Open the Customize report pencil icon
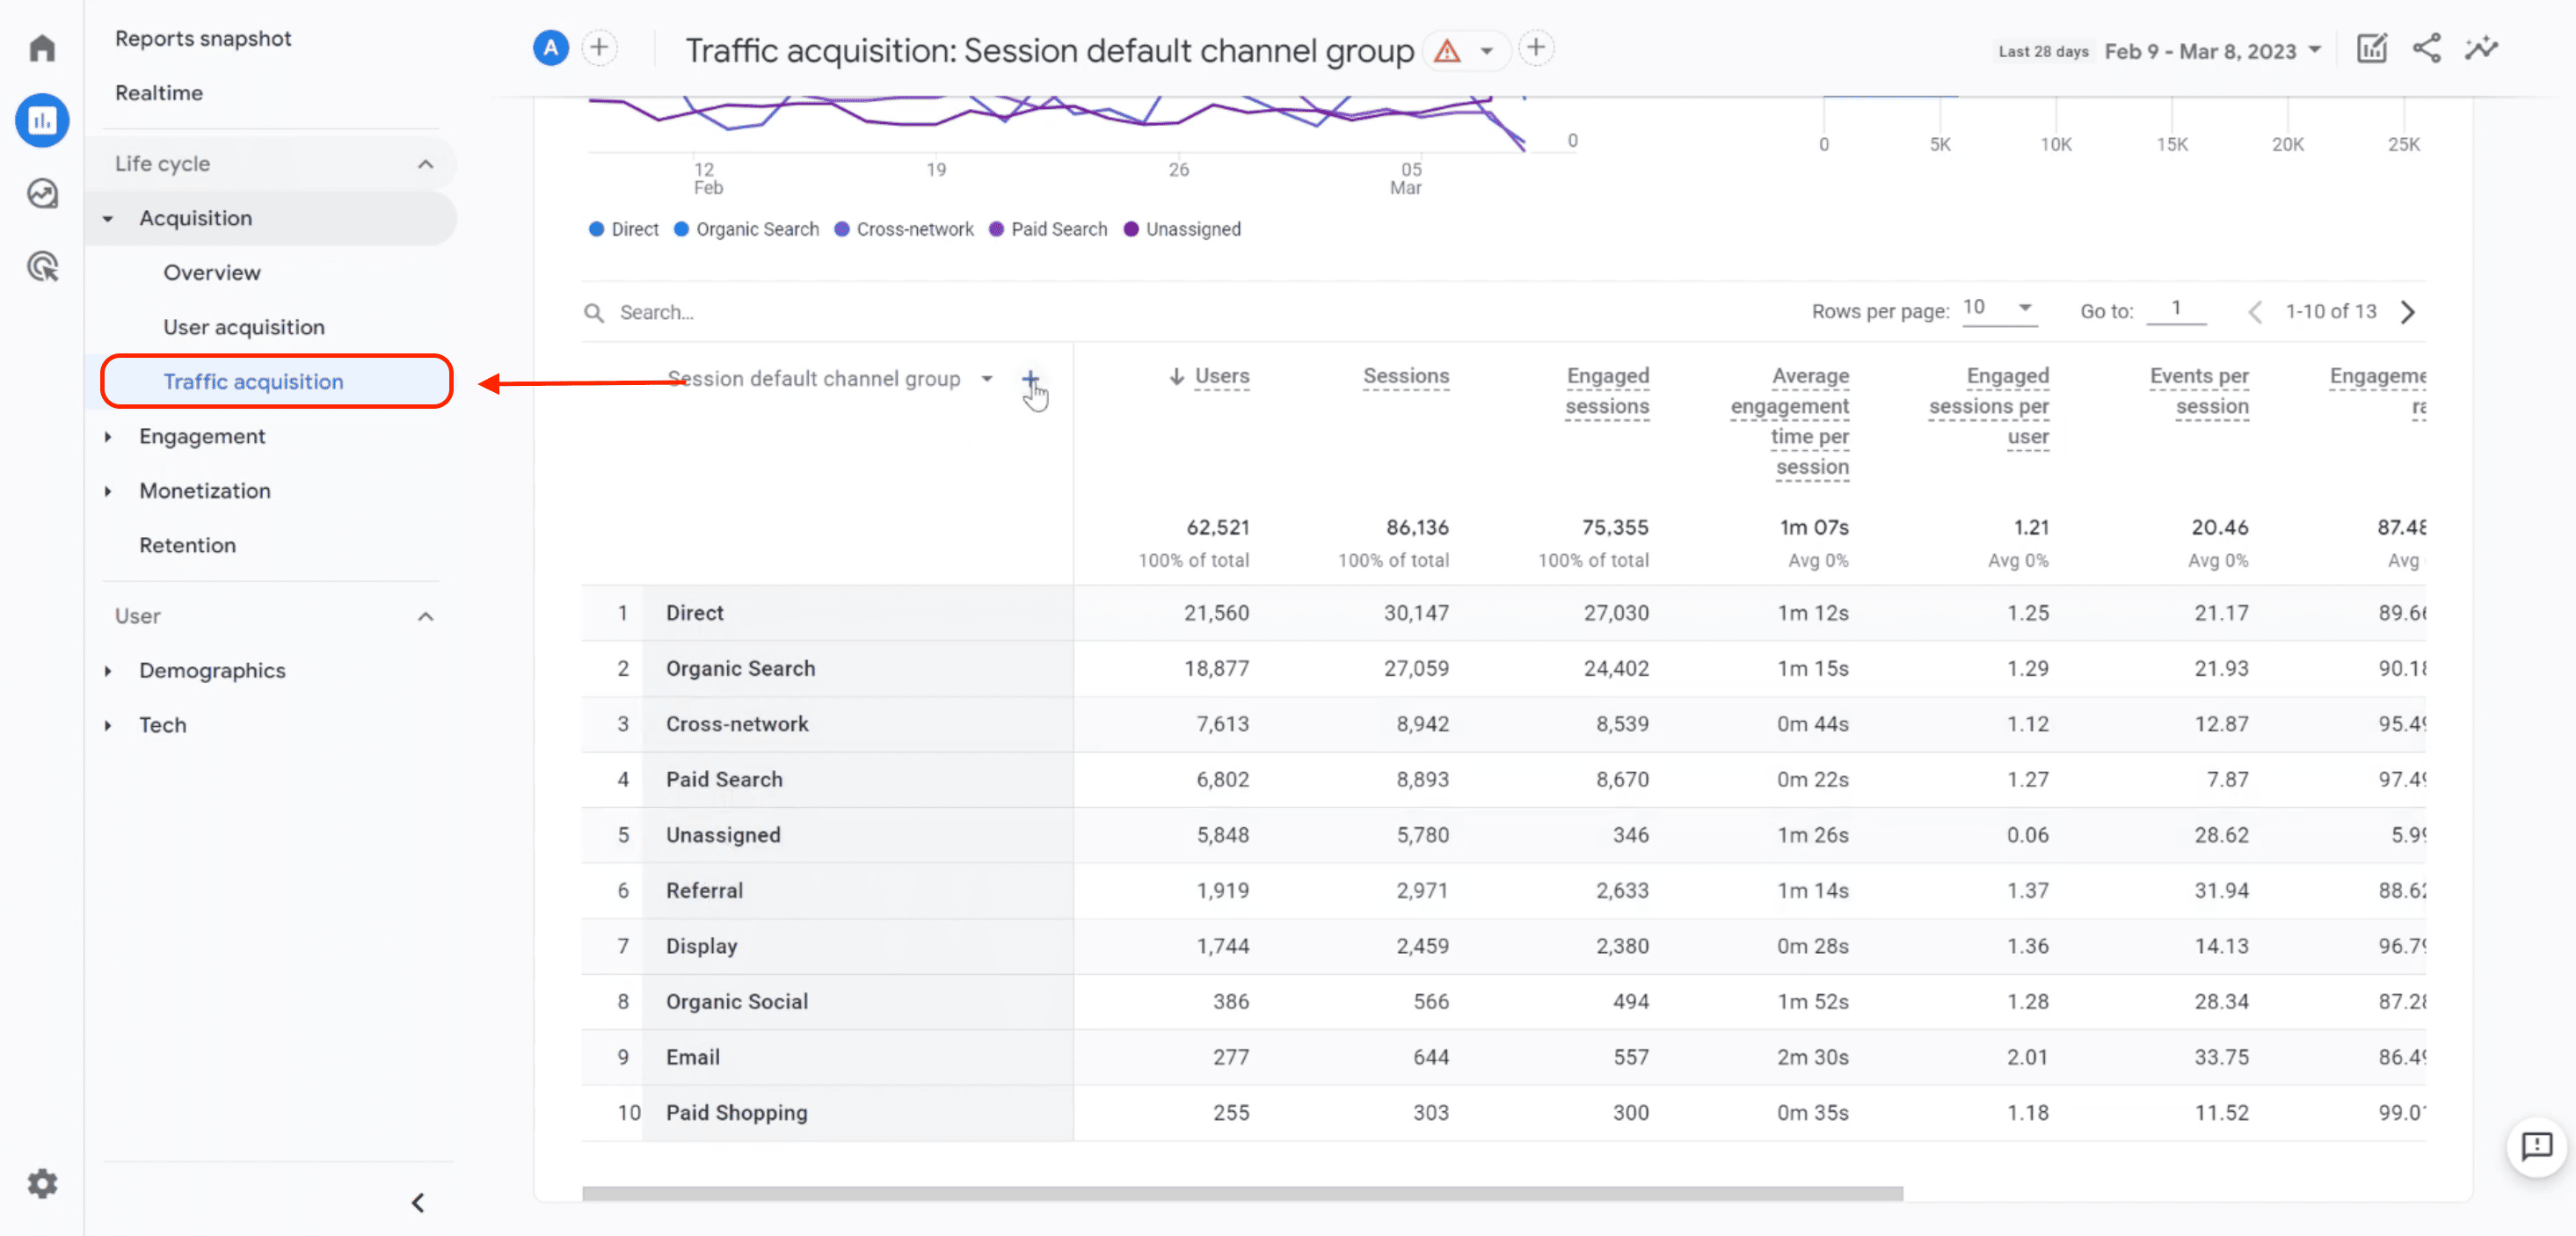This screenshot has width=2576, height=1236. coord(2372,47)
